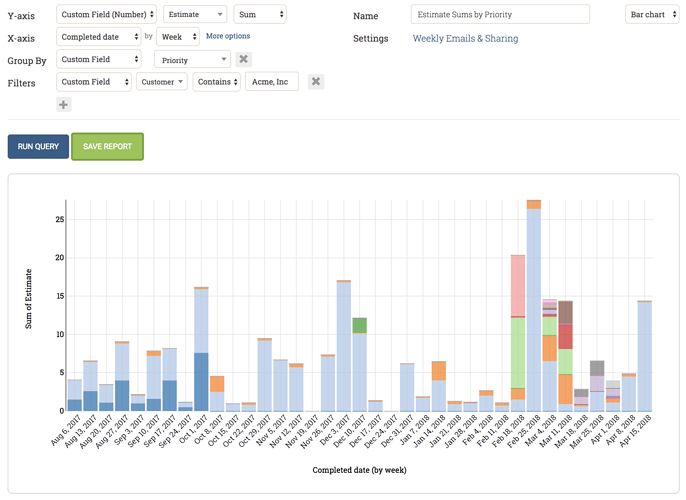The height and width of the screenshot is (500, 686).
Task: Open the Group By Custom Field dropdown
Action: pyautogui.click(x=99, y=59)
